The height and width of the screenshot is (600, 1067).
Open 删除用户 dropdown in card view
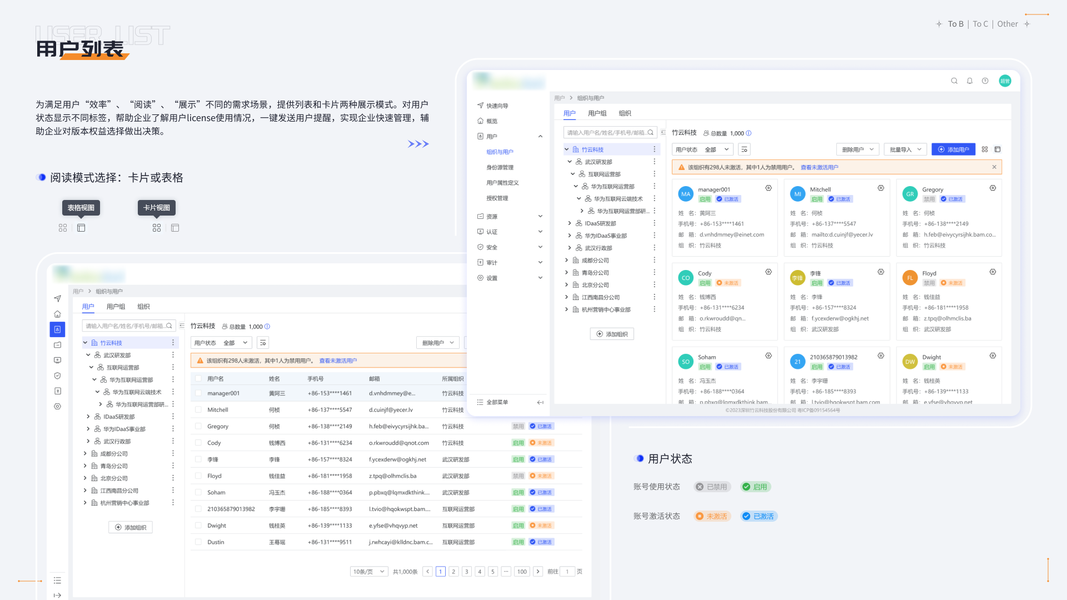click(x=857, y=149)
